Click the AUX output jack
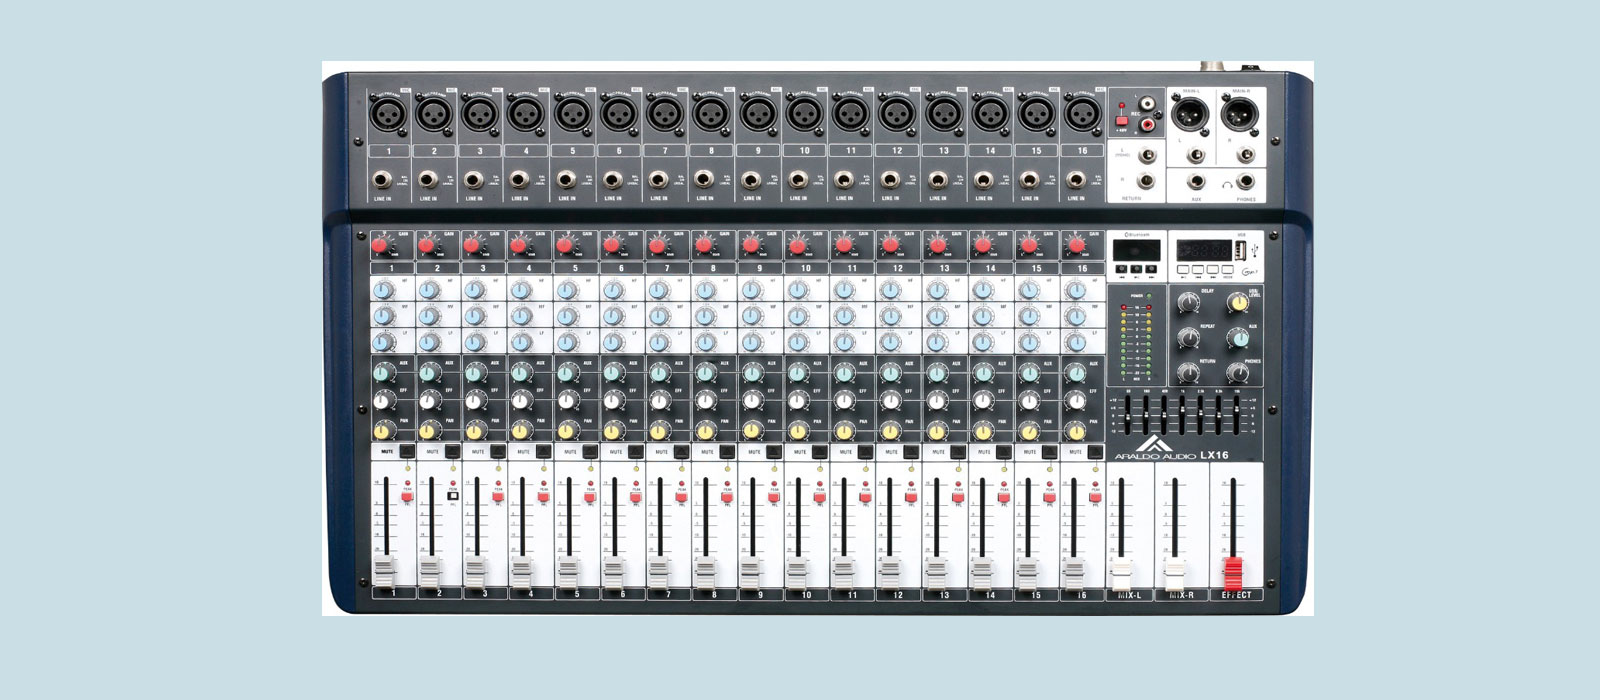Viewport: 1600px width, 700px height. coord(1196,182)
